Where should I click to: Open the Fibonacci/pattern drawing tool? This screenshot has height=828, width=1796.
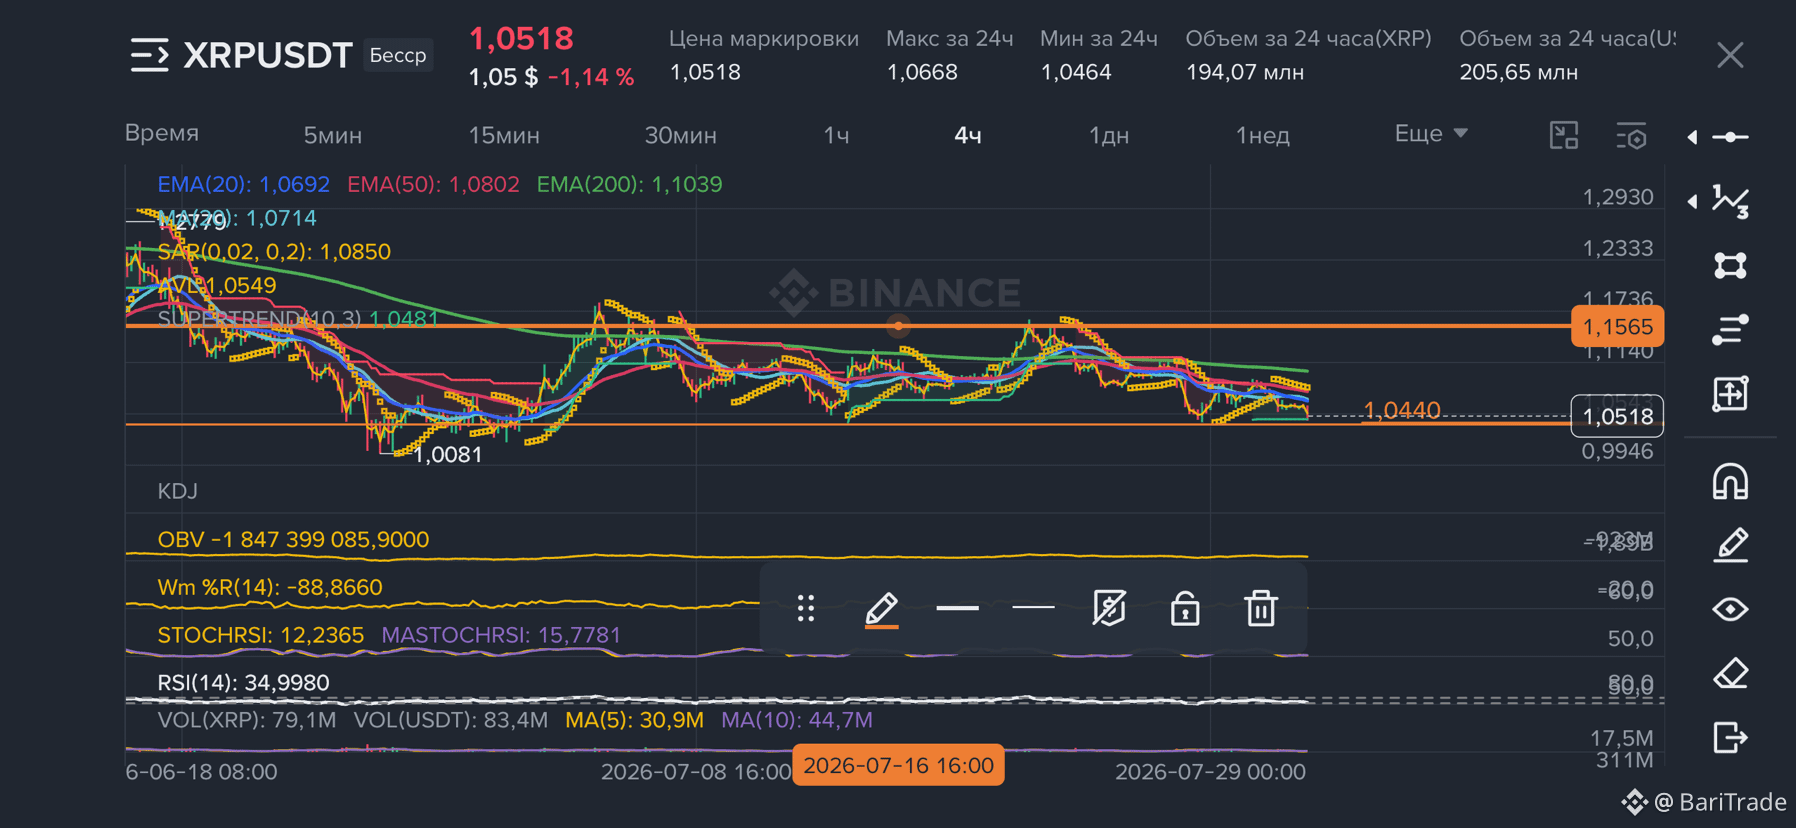(x=1730, y=201)
